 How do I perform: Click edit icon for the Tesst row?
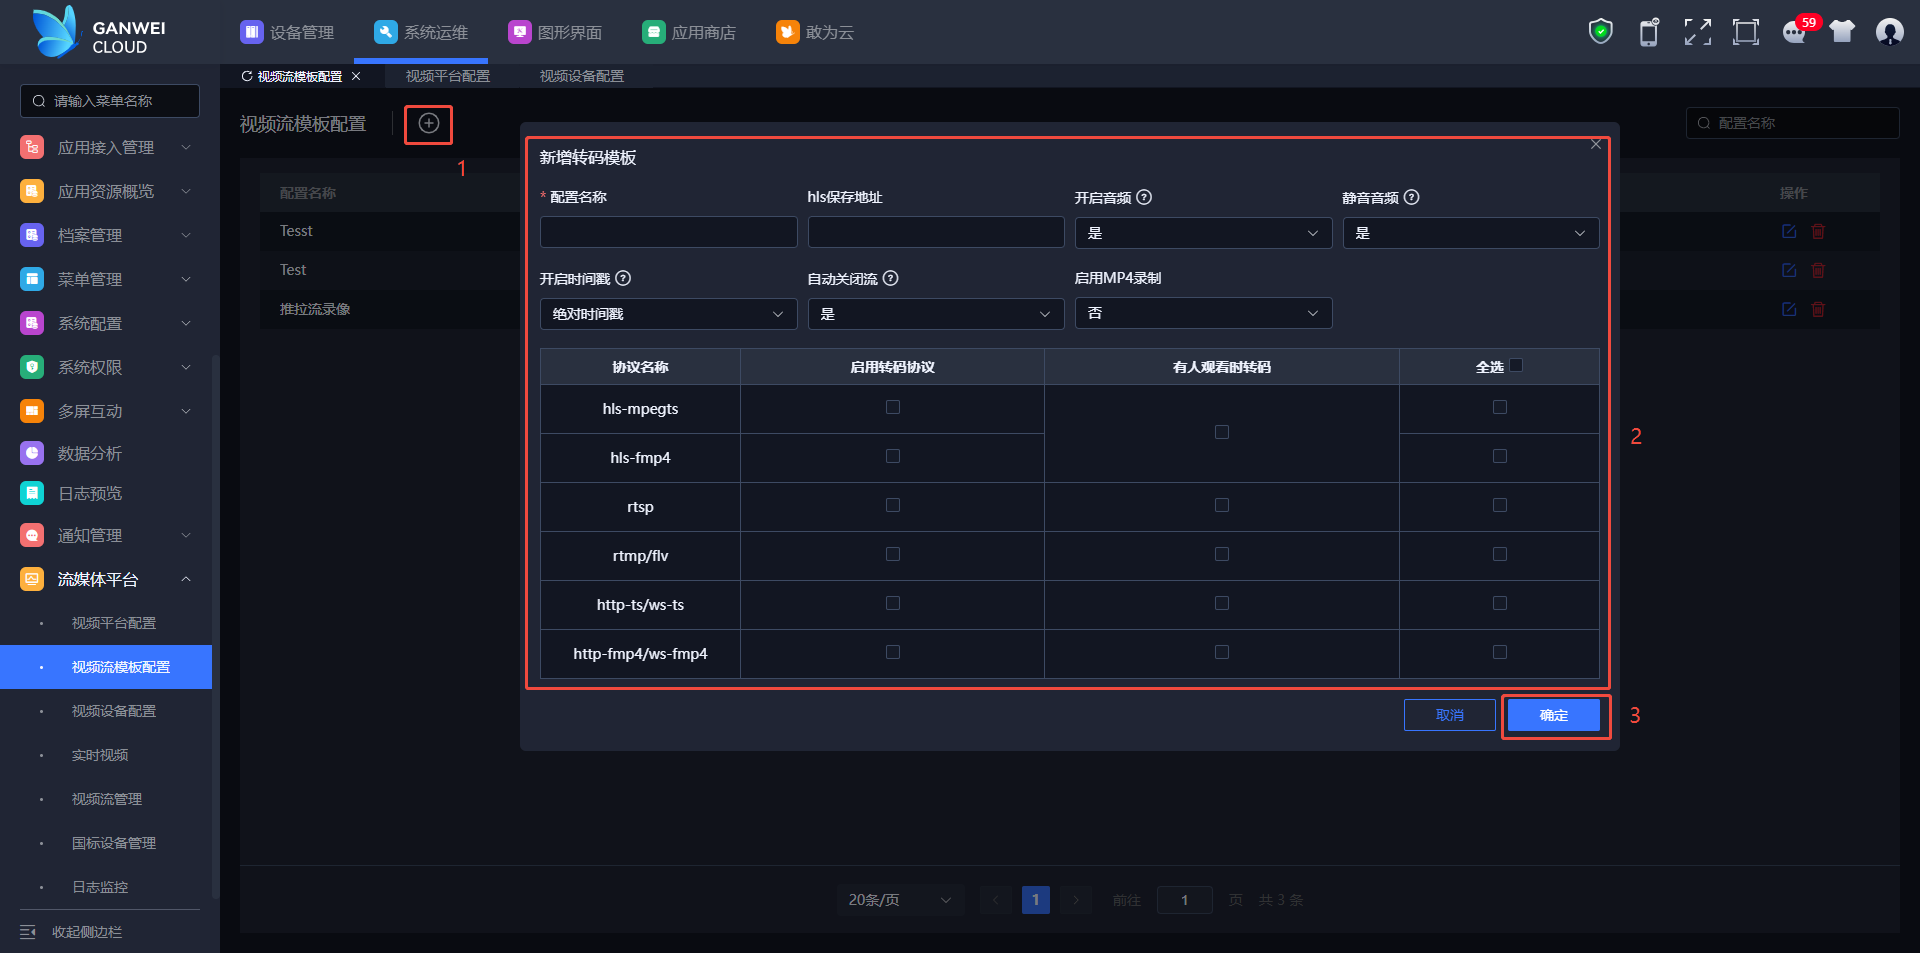coord(1789,231)
